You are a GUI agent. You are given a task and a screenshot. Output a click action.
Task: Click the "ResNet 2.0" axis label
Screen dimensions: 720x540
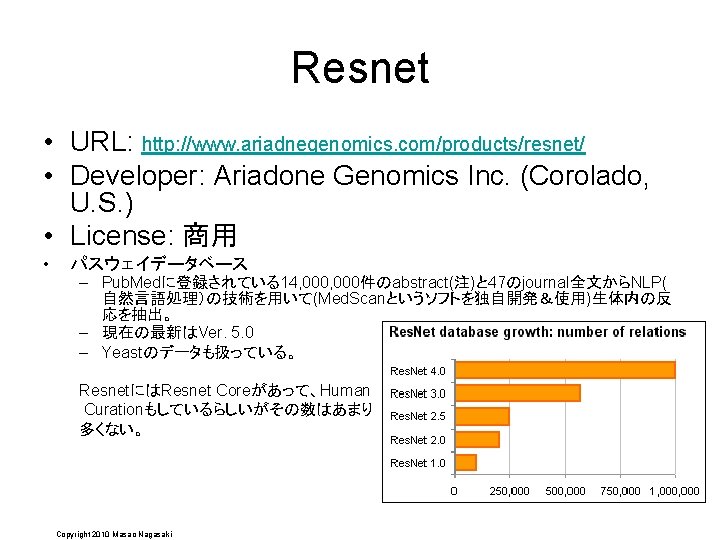(x=417, y=440)
